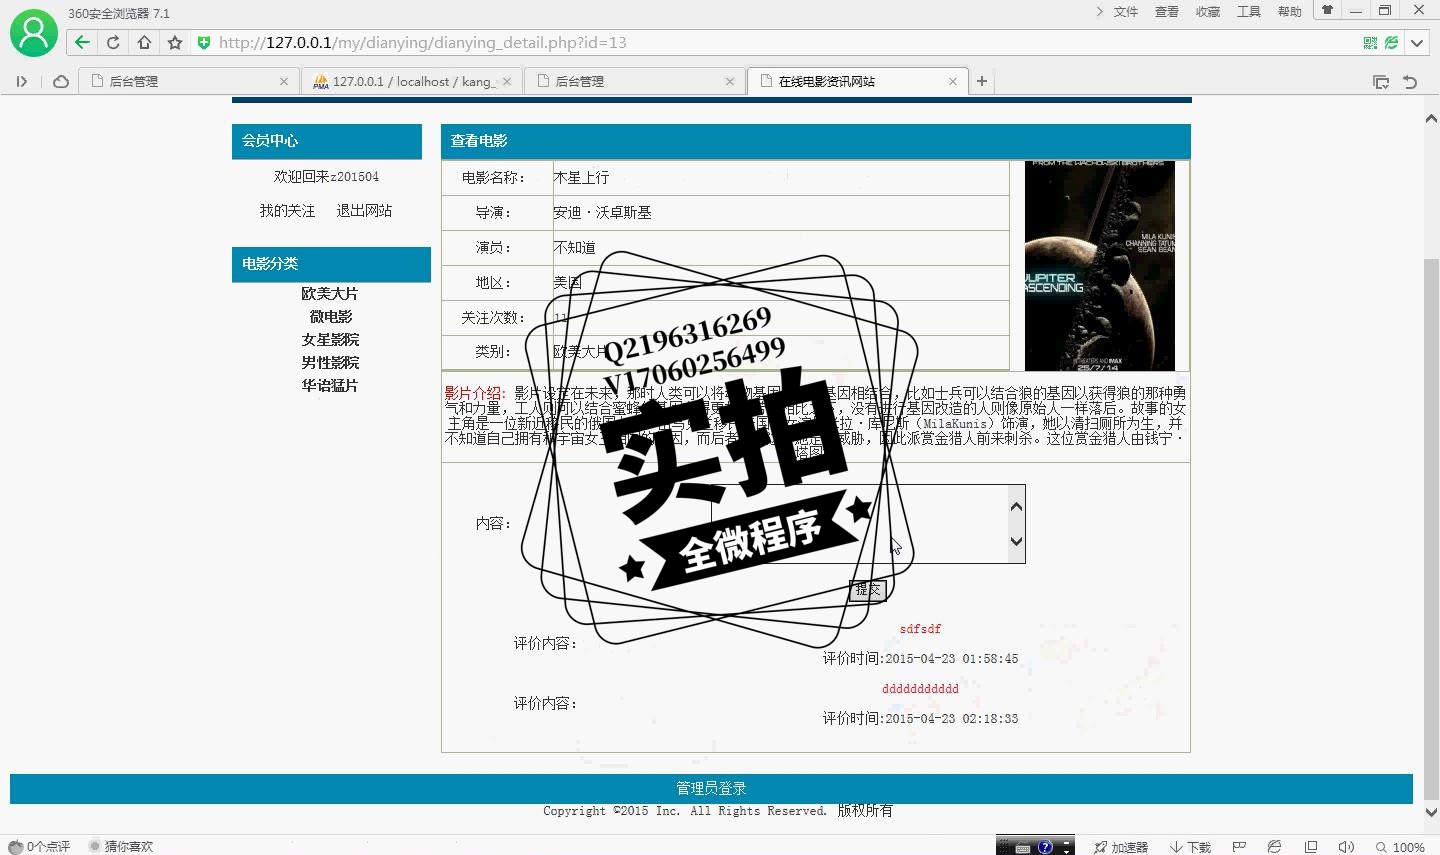This screenshot has width=1440, height=855.
Task: Open the tab list icon at right
Action: click(x=1381, y=82)
